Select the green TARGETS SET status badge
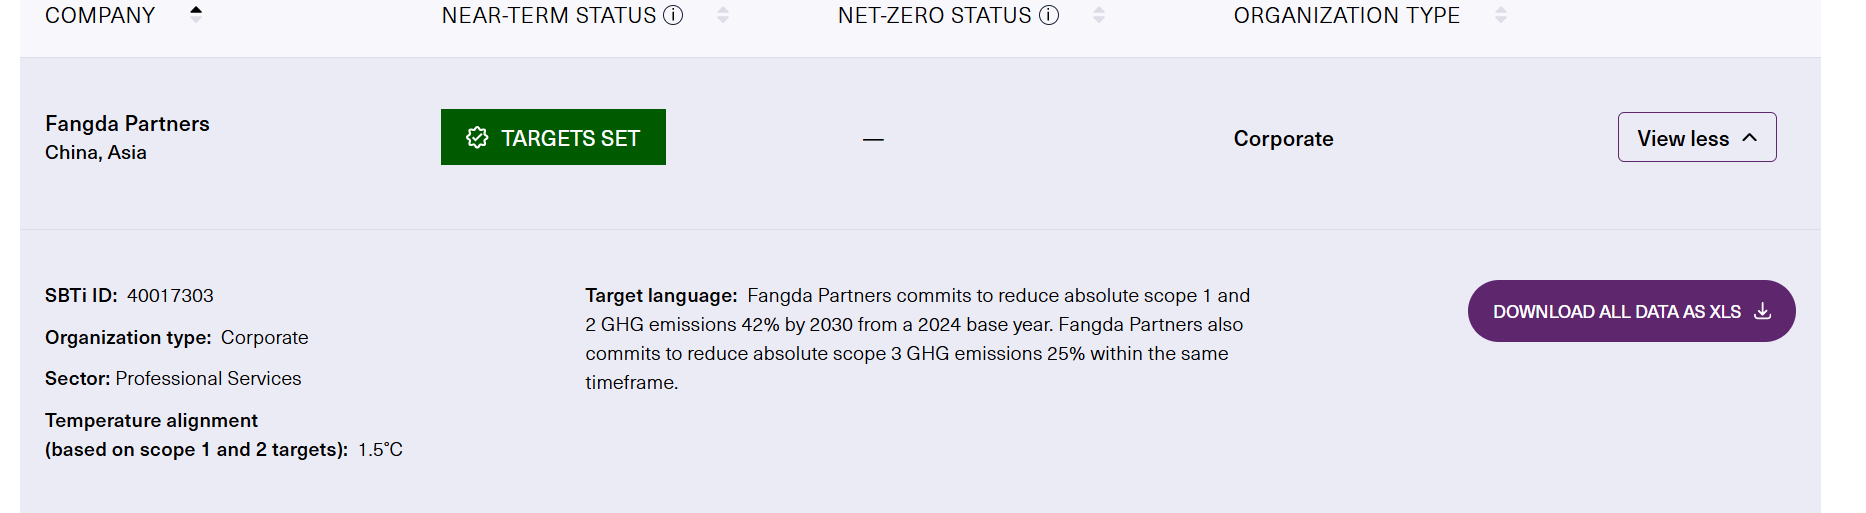This screenshot has width=1866, height=513. [x=553, y=137]
